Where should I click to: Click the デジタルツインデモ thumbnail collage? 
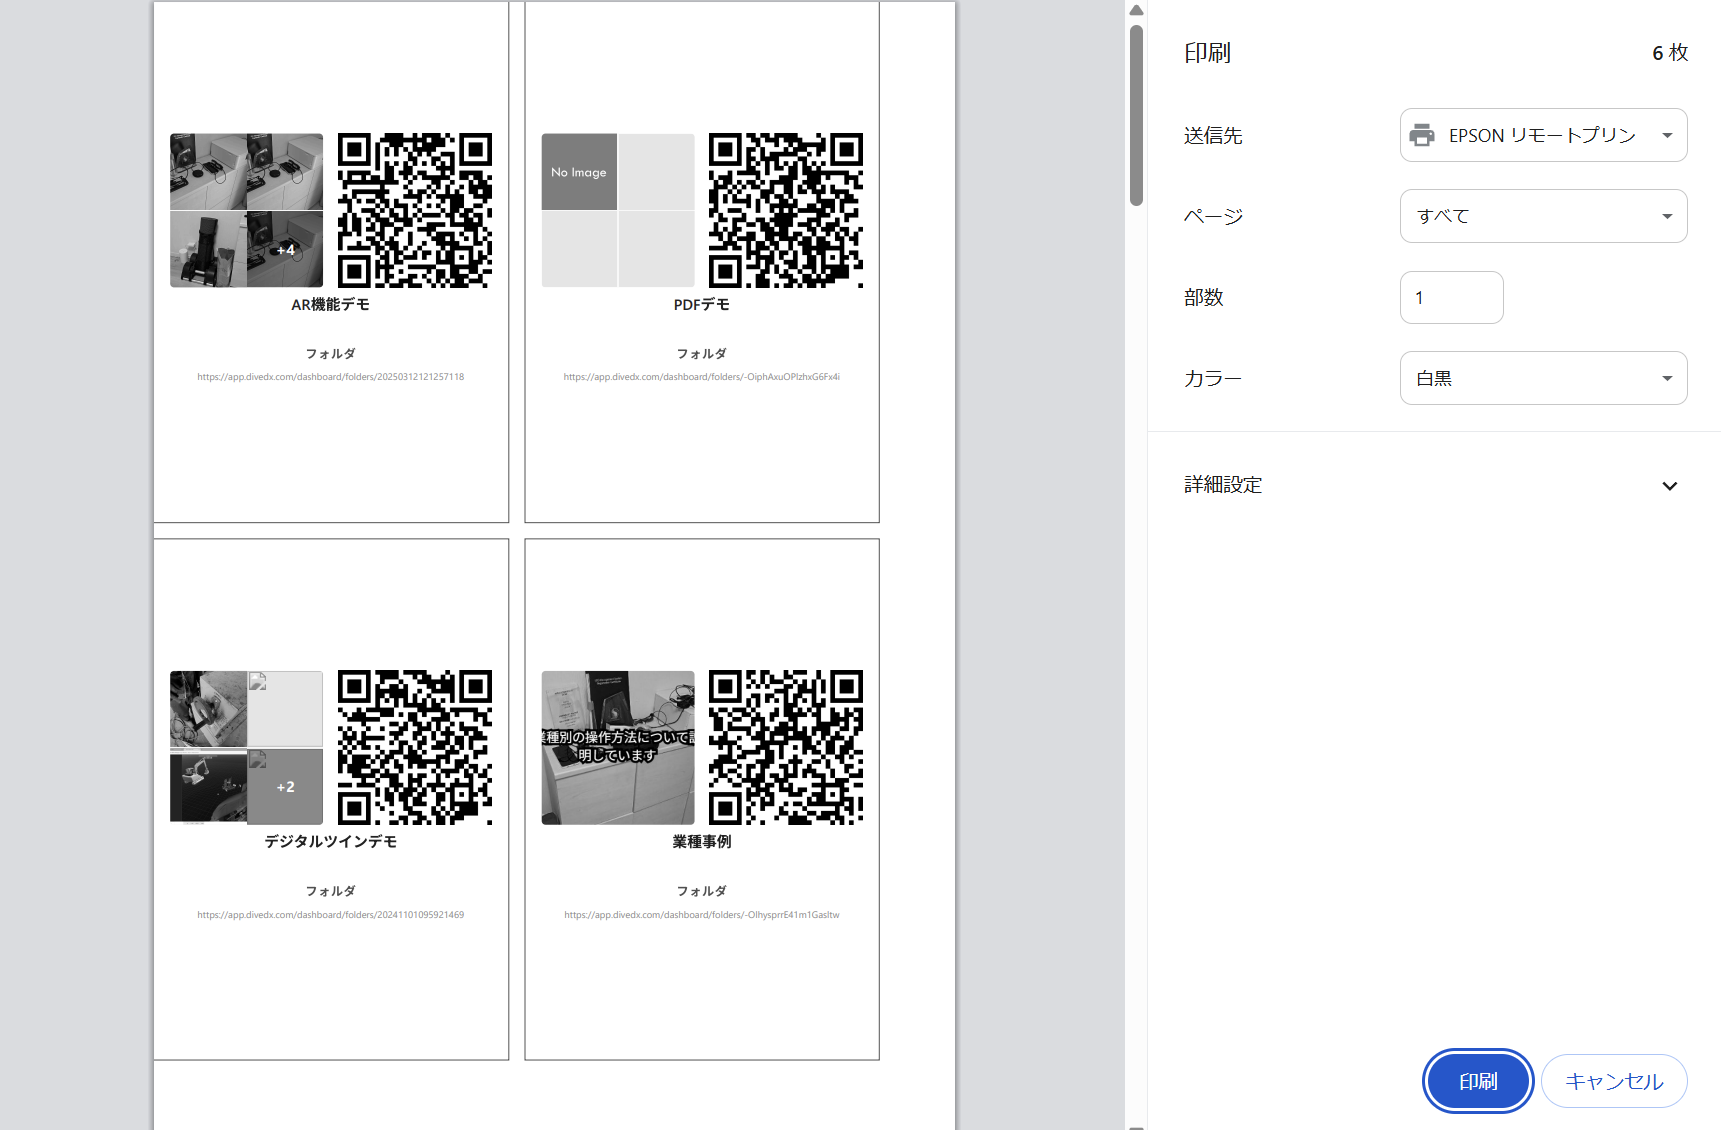click(x=246, y=748)
